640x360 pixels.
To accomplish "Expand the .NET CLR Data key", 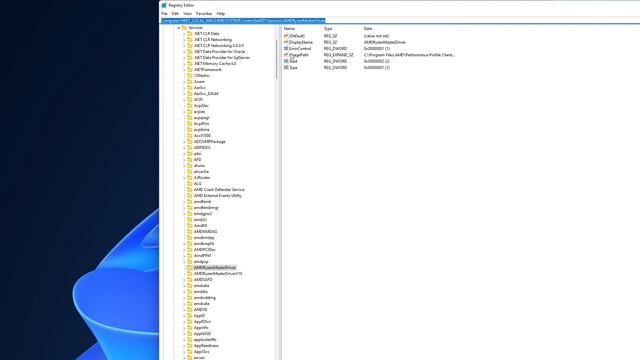I will coord(184,34).
